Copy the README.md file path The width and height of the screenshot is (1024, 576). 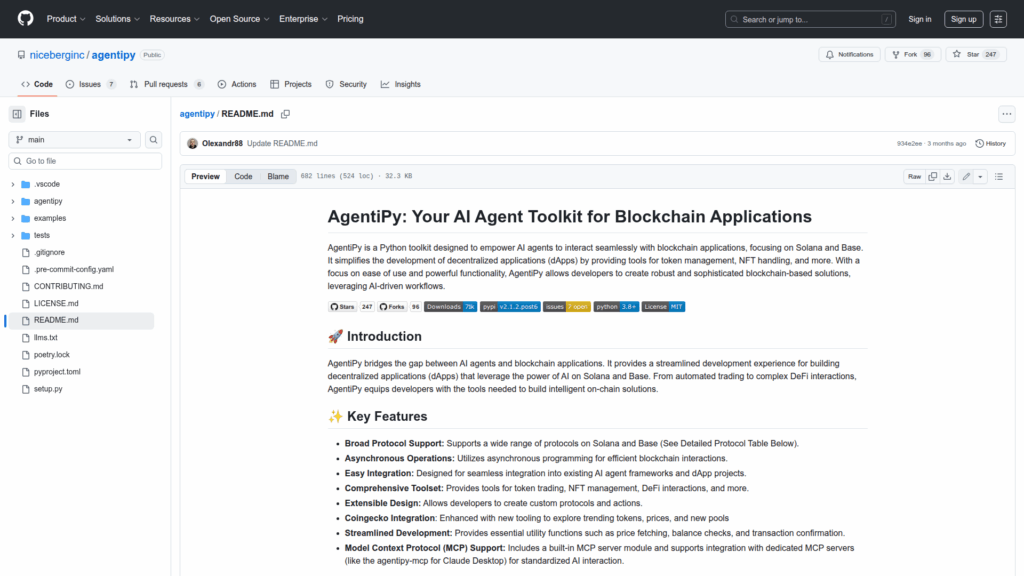pos(285,114)
